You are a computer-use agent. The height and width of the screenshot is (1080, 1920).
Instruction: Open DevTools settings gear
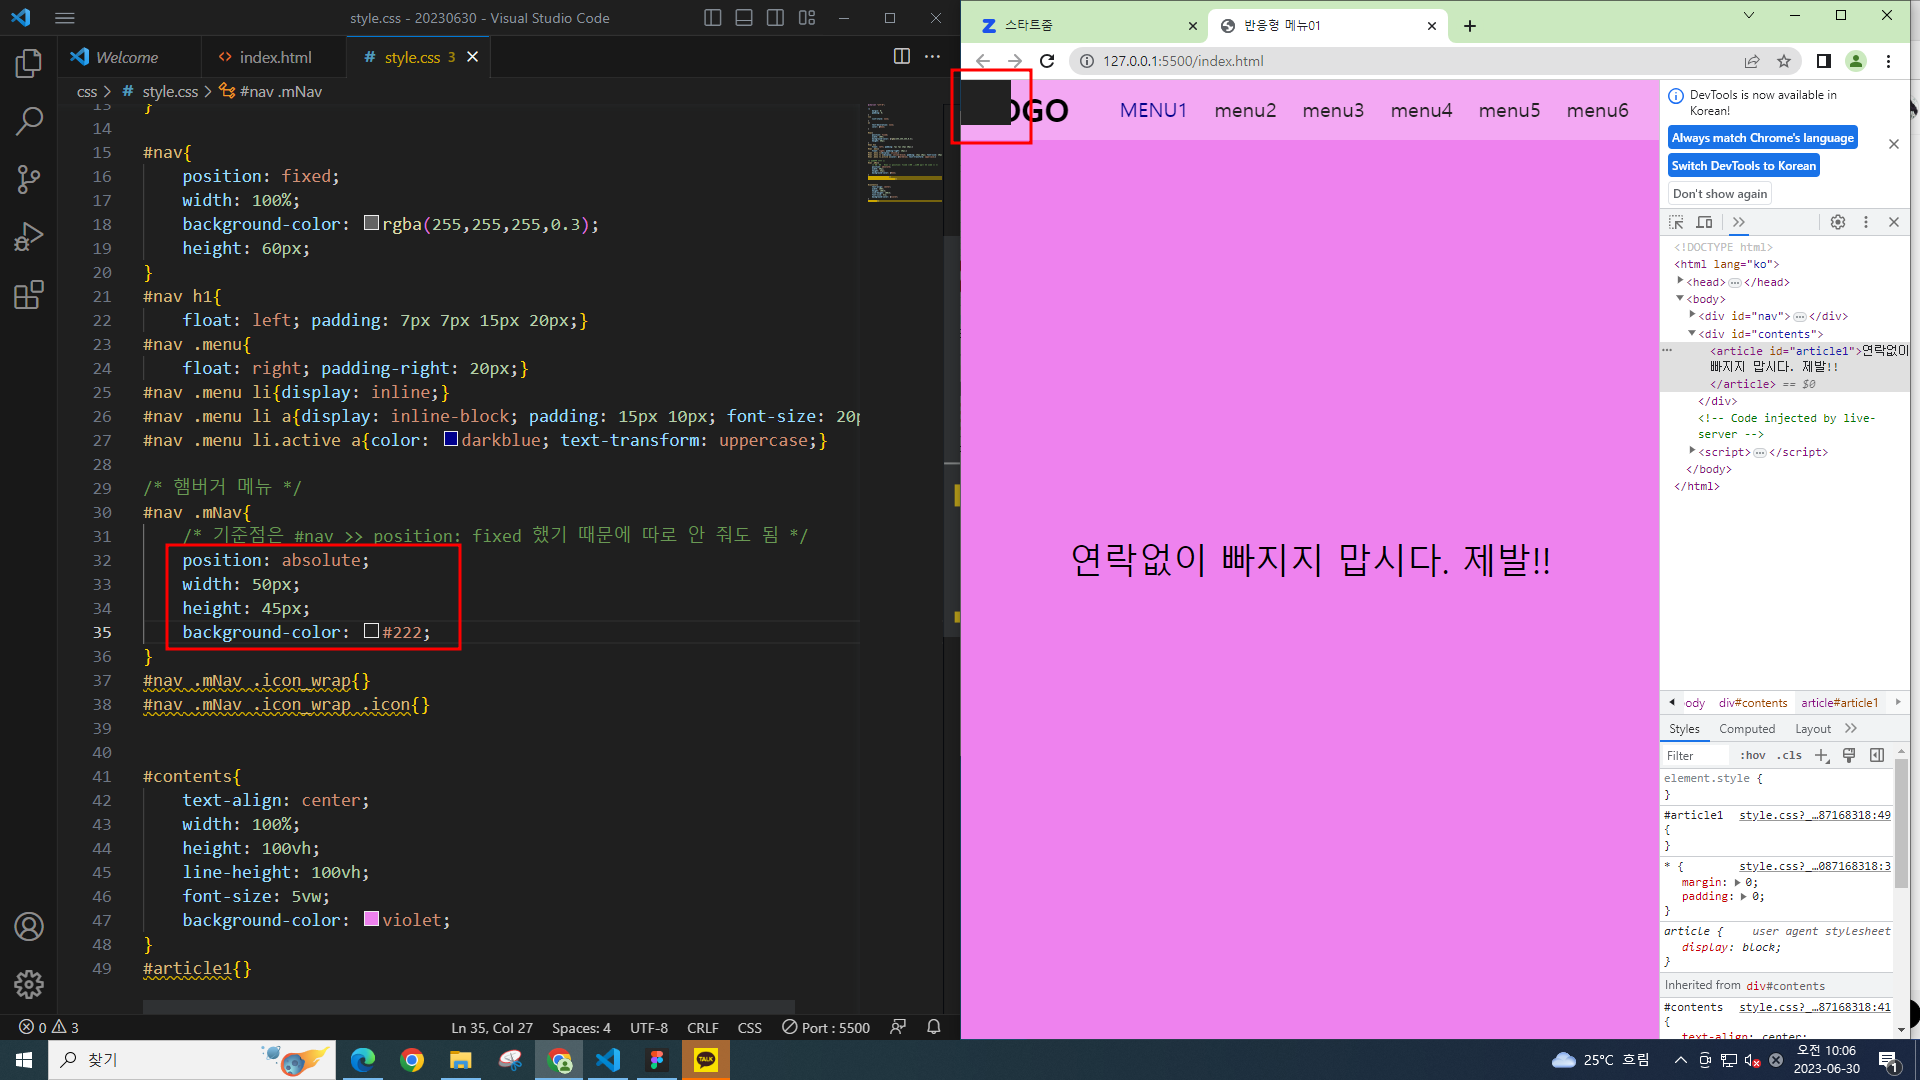click(1837, 222)
